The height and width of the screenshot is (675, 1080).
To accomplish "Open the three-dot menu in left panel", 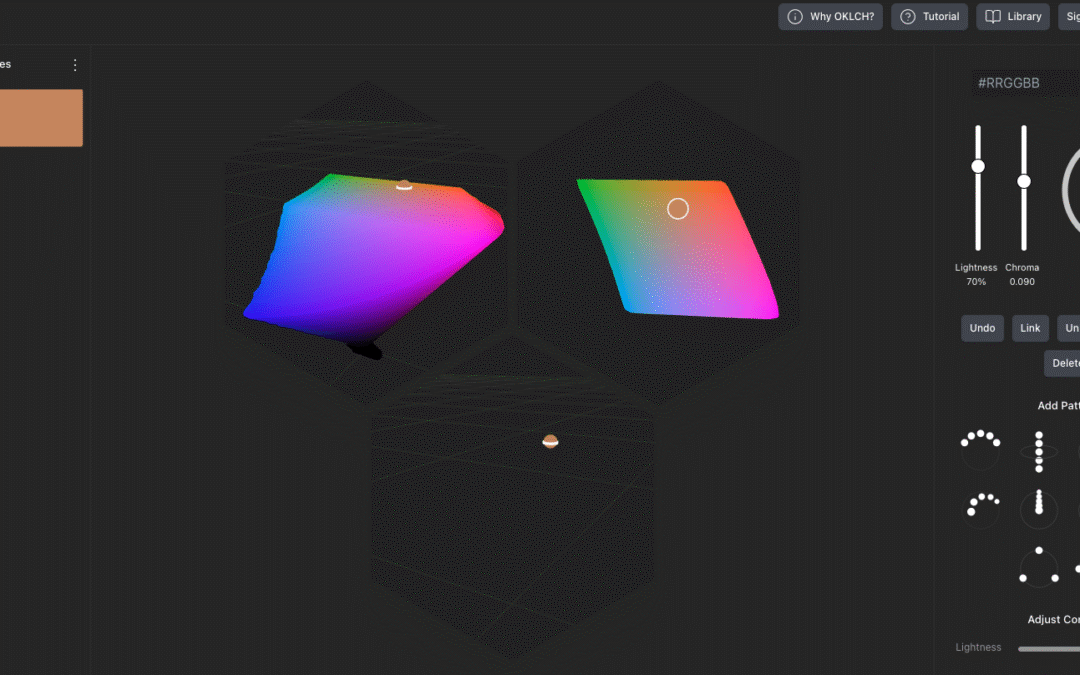I will pyautogui.click(x=74, y=64).
